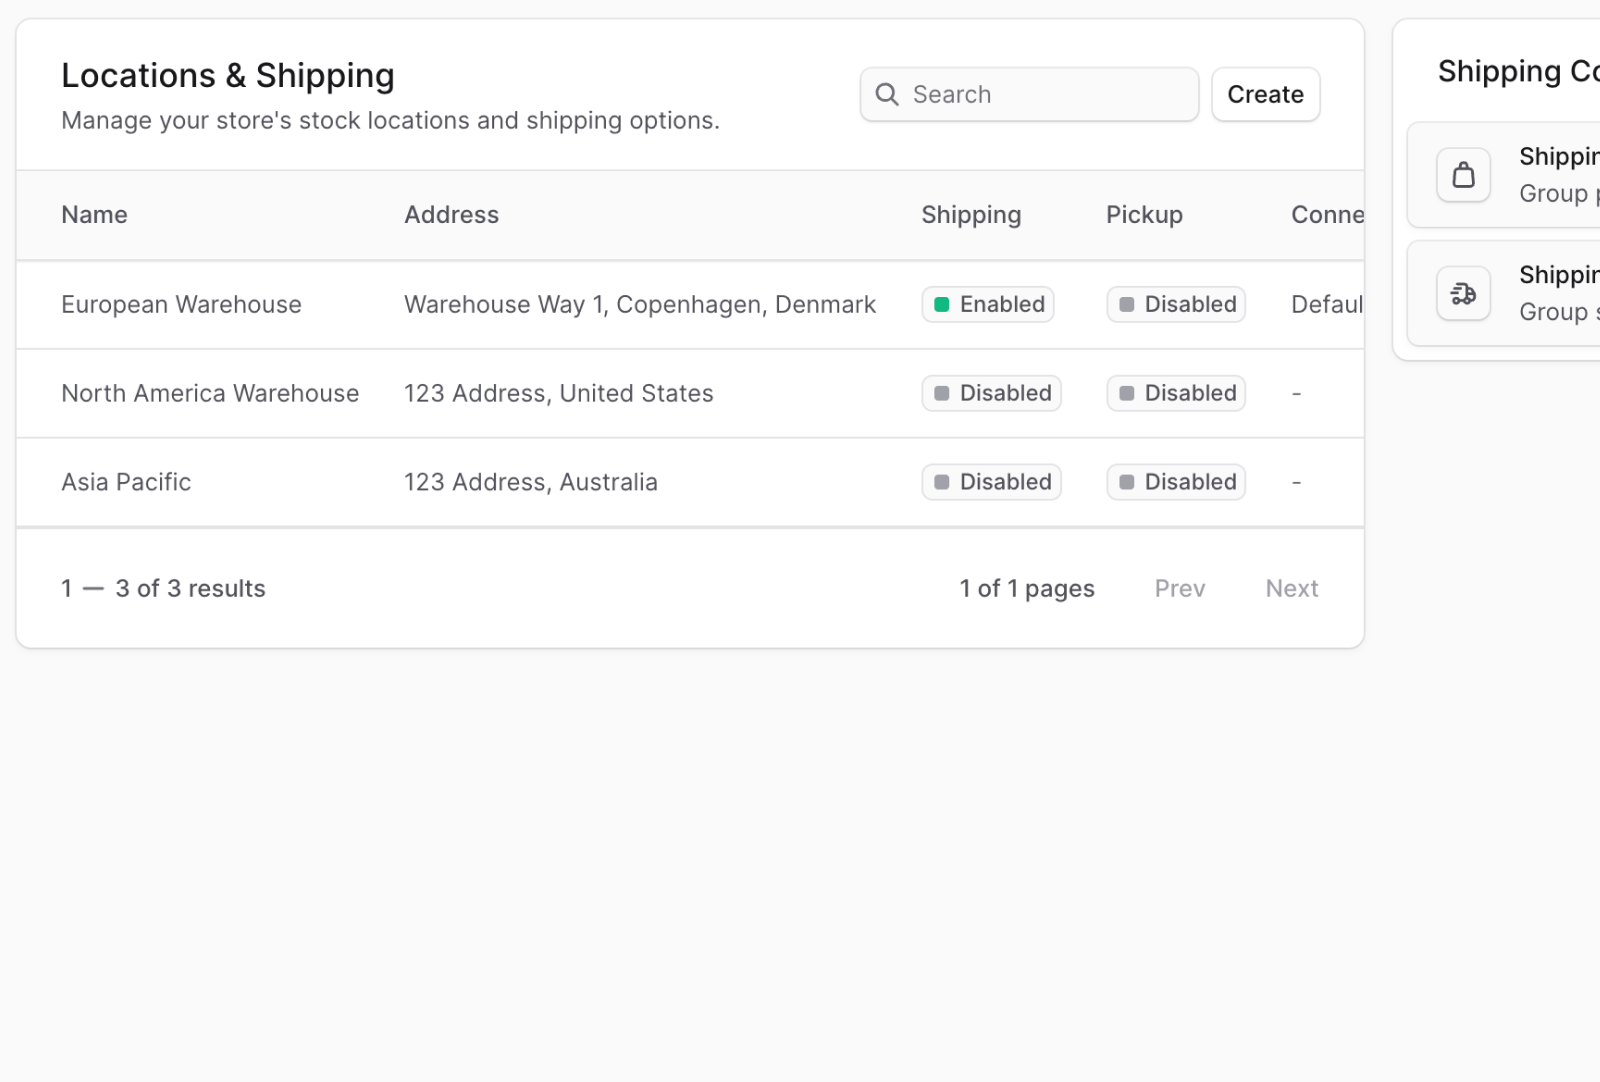Click the green dot in Enabled shipping badge

[x=941, y=304]
